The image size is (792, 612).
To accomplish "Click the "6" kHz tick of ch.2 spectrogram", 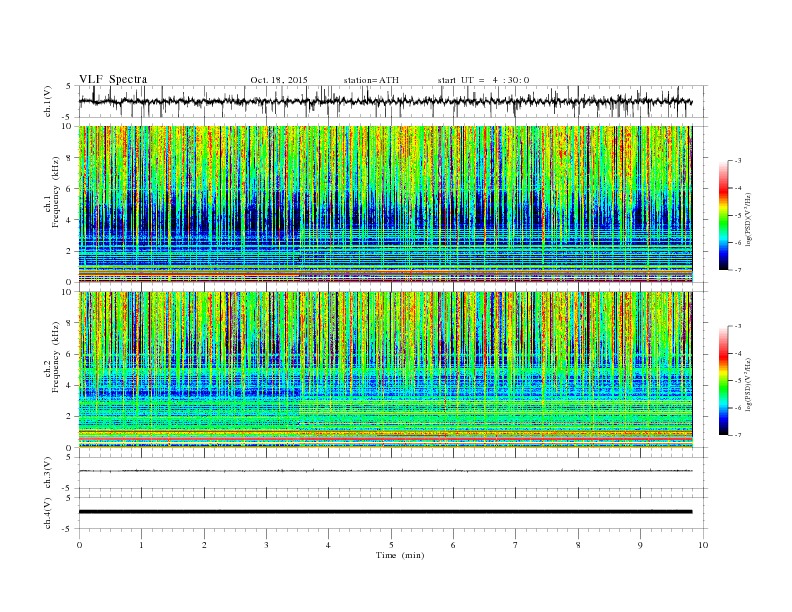I will [69, 354].
